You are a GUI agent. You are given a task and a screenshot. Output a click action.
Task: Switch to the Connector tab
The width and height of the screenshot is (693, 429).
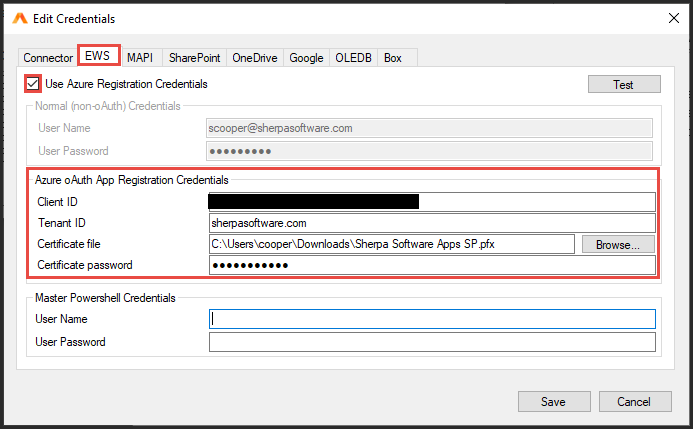pyautogui.click(x=48, y=58)
